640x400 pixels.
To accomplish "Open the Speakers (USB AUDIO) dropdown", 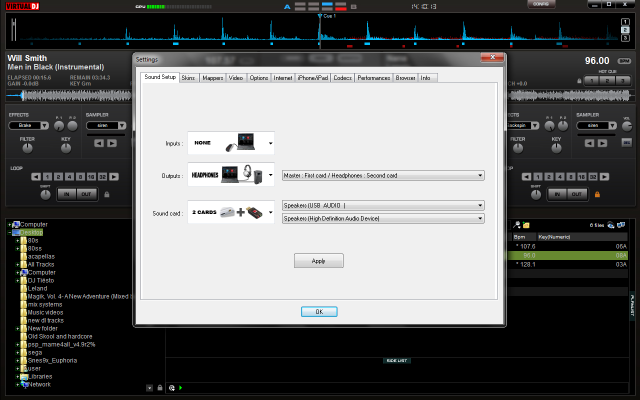I will tap(383, 205).
